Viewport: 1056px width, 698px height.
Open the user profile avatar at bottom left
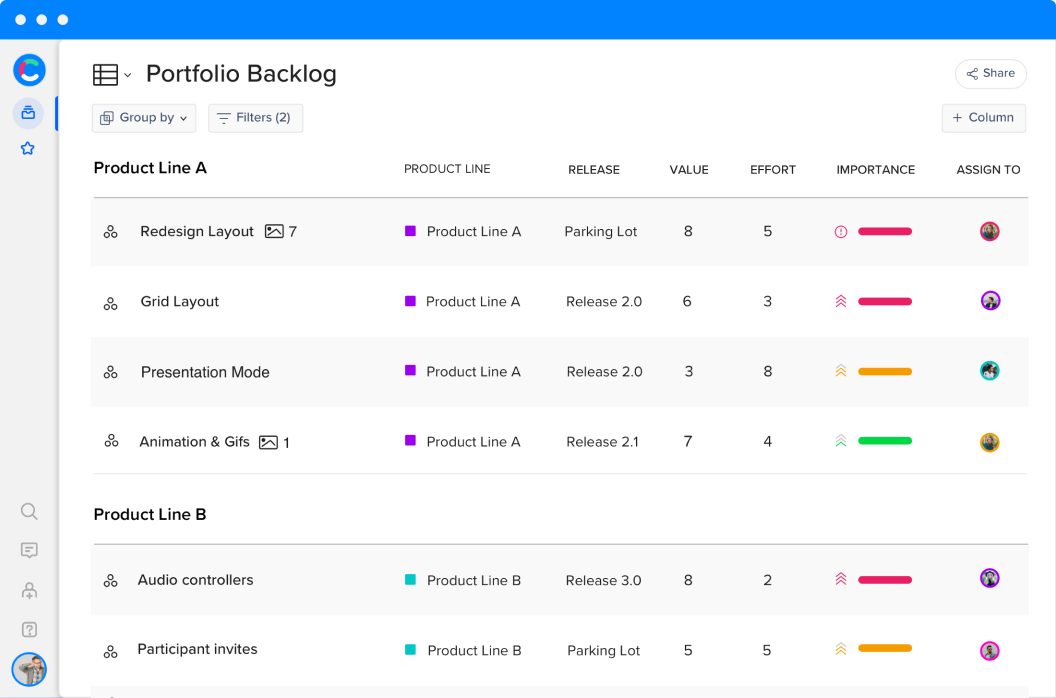[29, 669]
